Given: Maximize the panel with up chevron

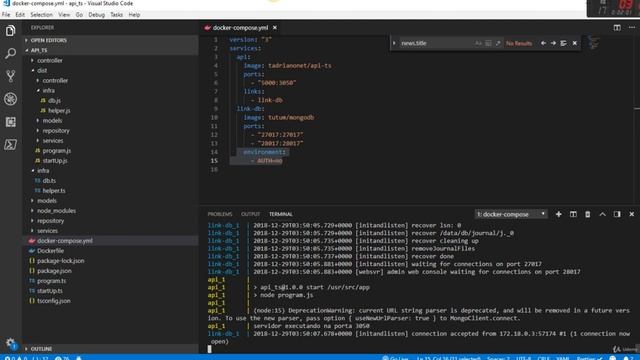Looking at the screenshot, I should (x=602, y=214).
